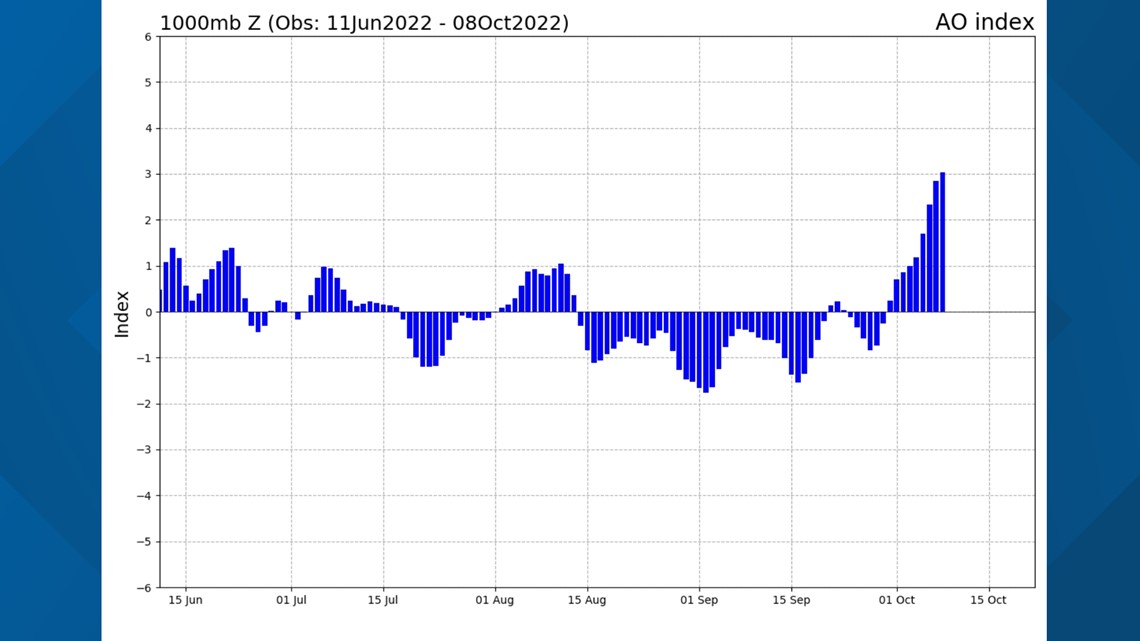Click the tallest blue bar peaking above 3
Viewport: 1140px width, 641px height.
pos(942,242)
